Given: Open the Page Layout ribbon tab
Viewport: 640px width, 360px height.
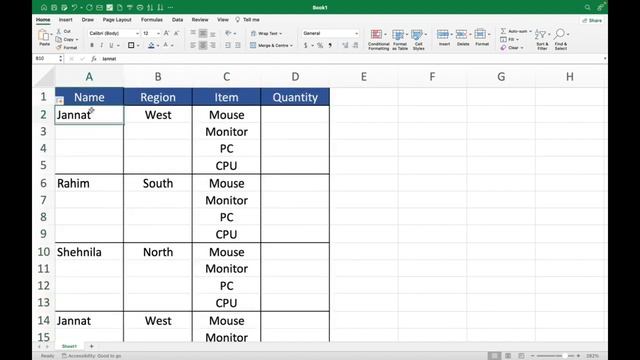Looking at the screenshot, I should pos(117,20).
